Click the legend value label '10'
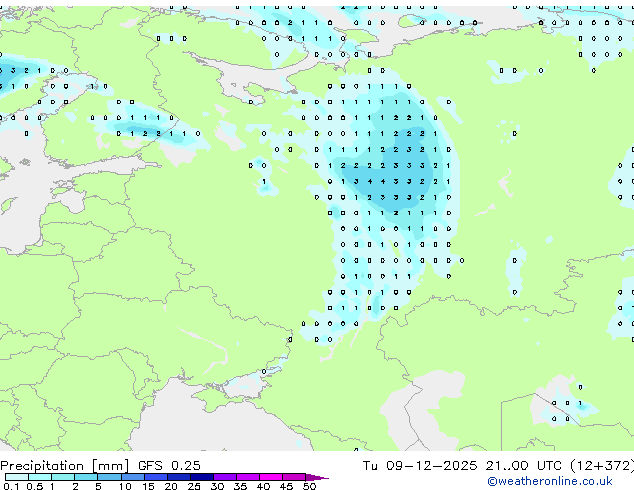Screen dimensions: 634x490 click(x=125, y=486)
